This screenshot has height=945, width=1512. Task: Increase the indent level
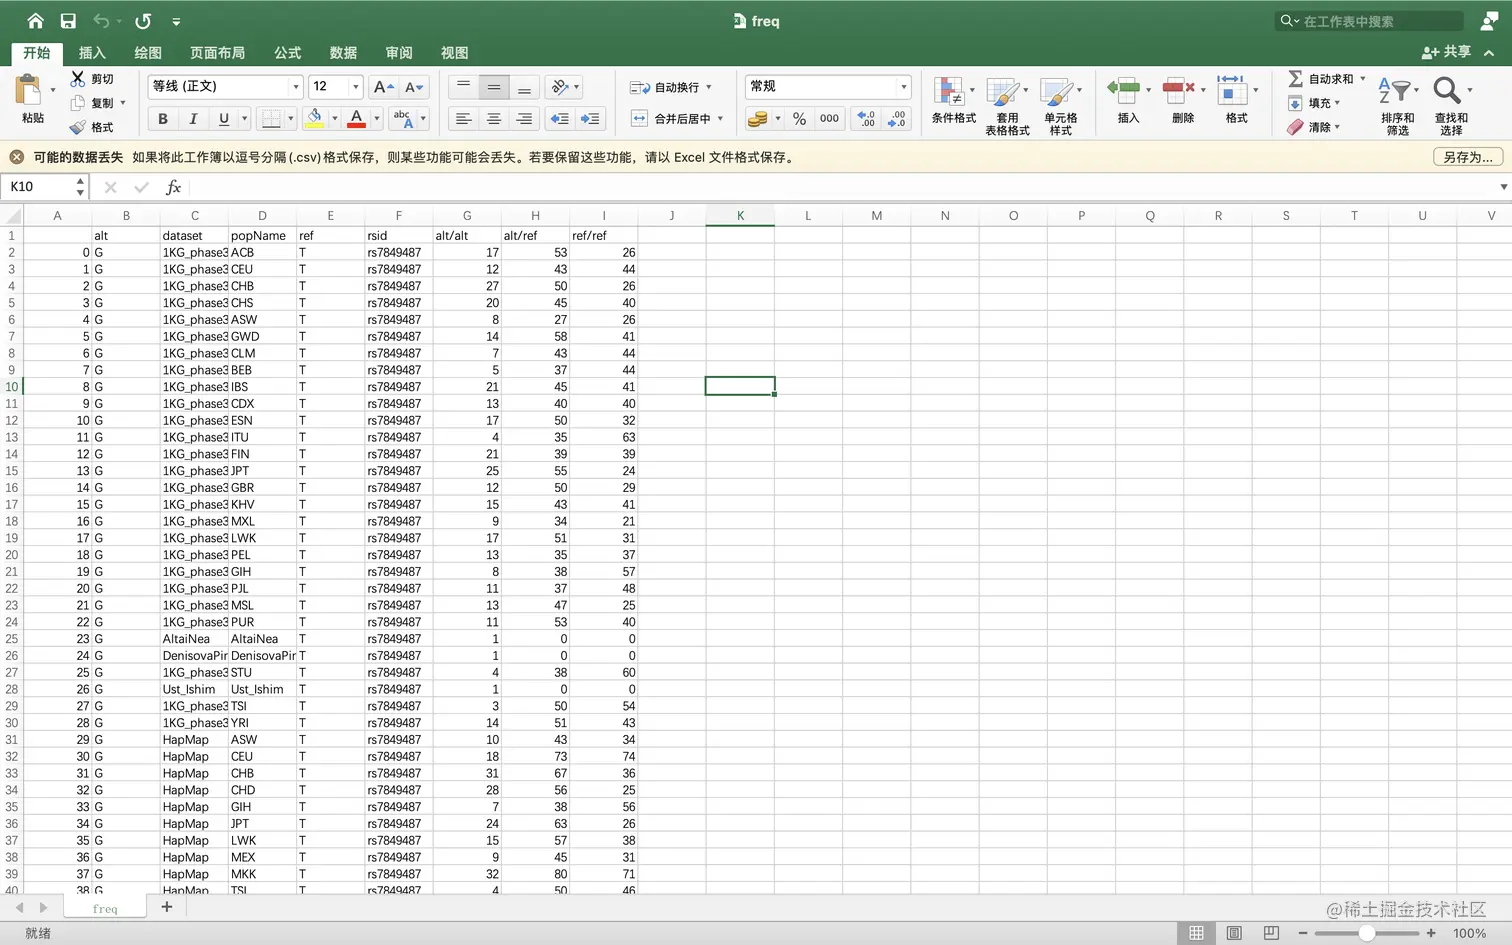pyautogui.click(x=591, y=119)
